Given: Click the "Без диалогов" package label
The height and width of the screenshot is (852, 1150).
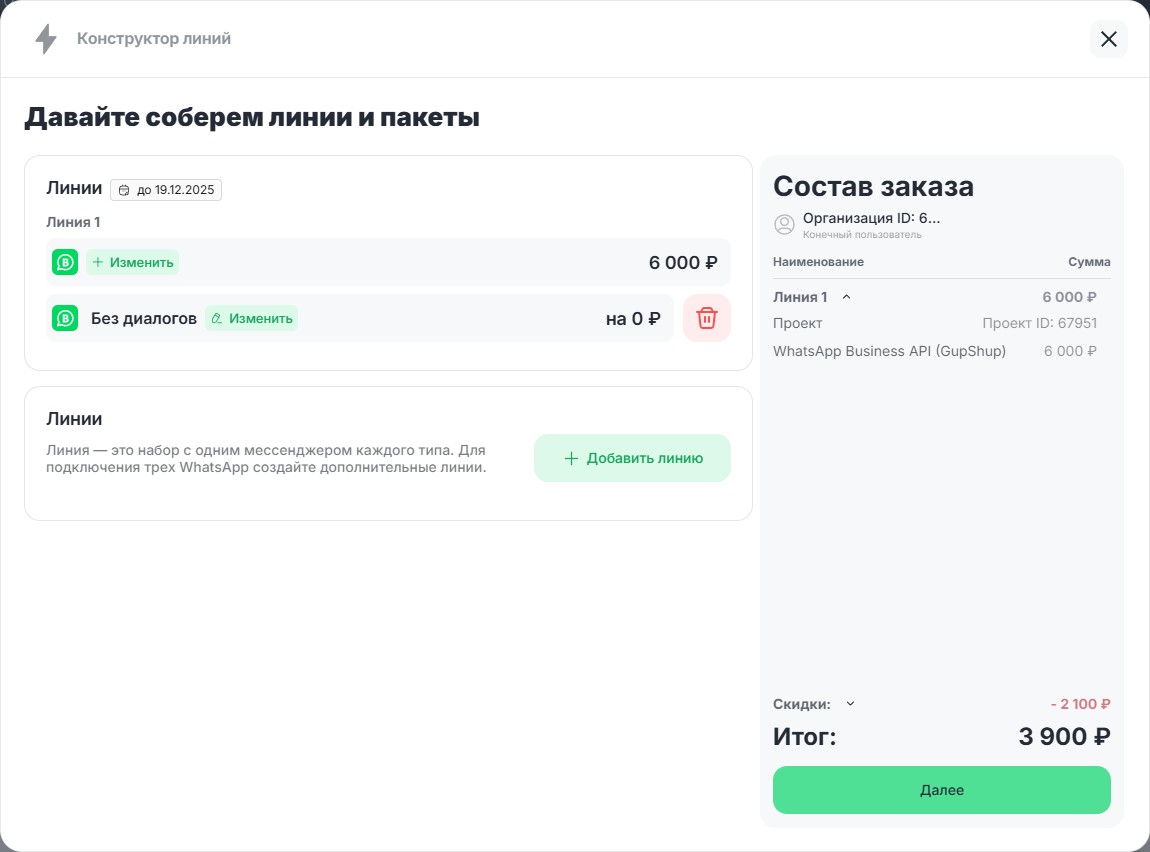Looking at the screenshot, I should click(144, 319).
